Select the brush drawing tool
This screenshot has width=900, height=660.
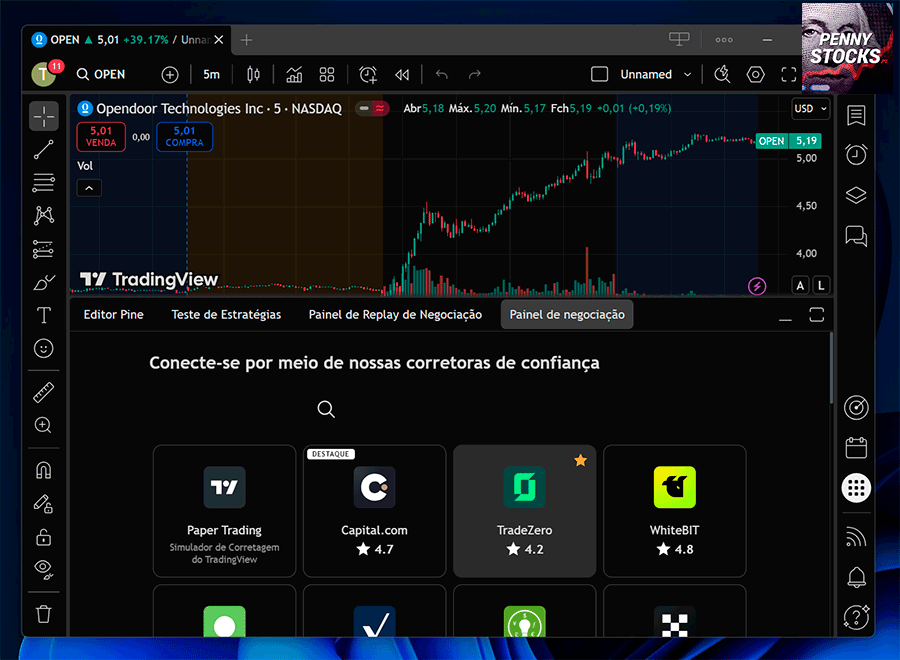tap(44, 282)
